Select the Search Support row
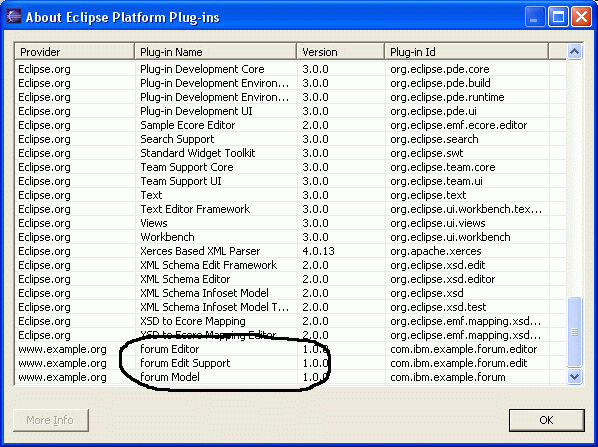Viewport: 598px width, 447px height. coord(290,139)
